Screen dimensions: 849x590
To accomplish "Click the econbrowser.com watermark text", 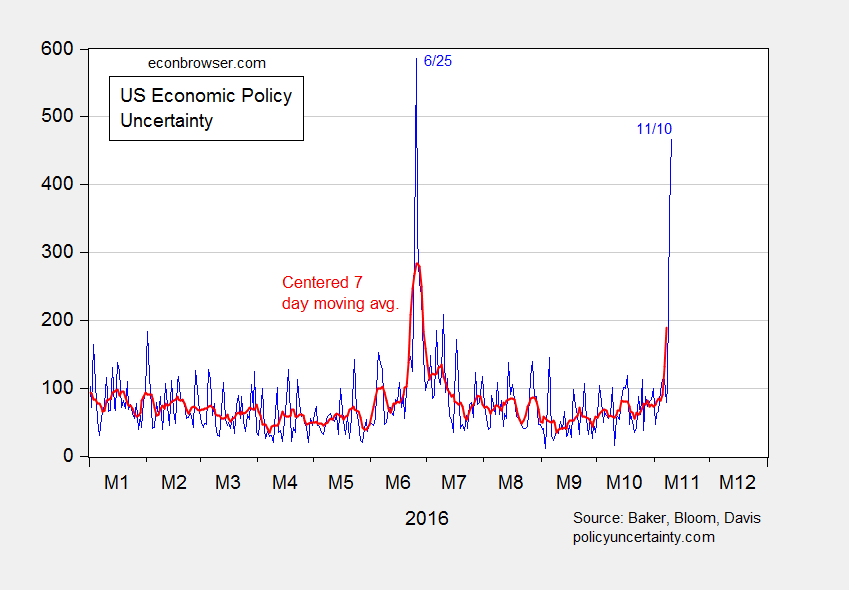I will 207,63.
